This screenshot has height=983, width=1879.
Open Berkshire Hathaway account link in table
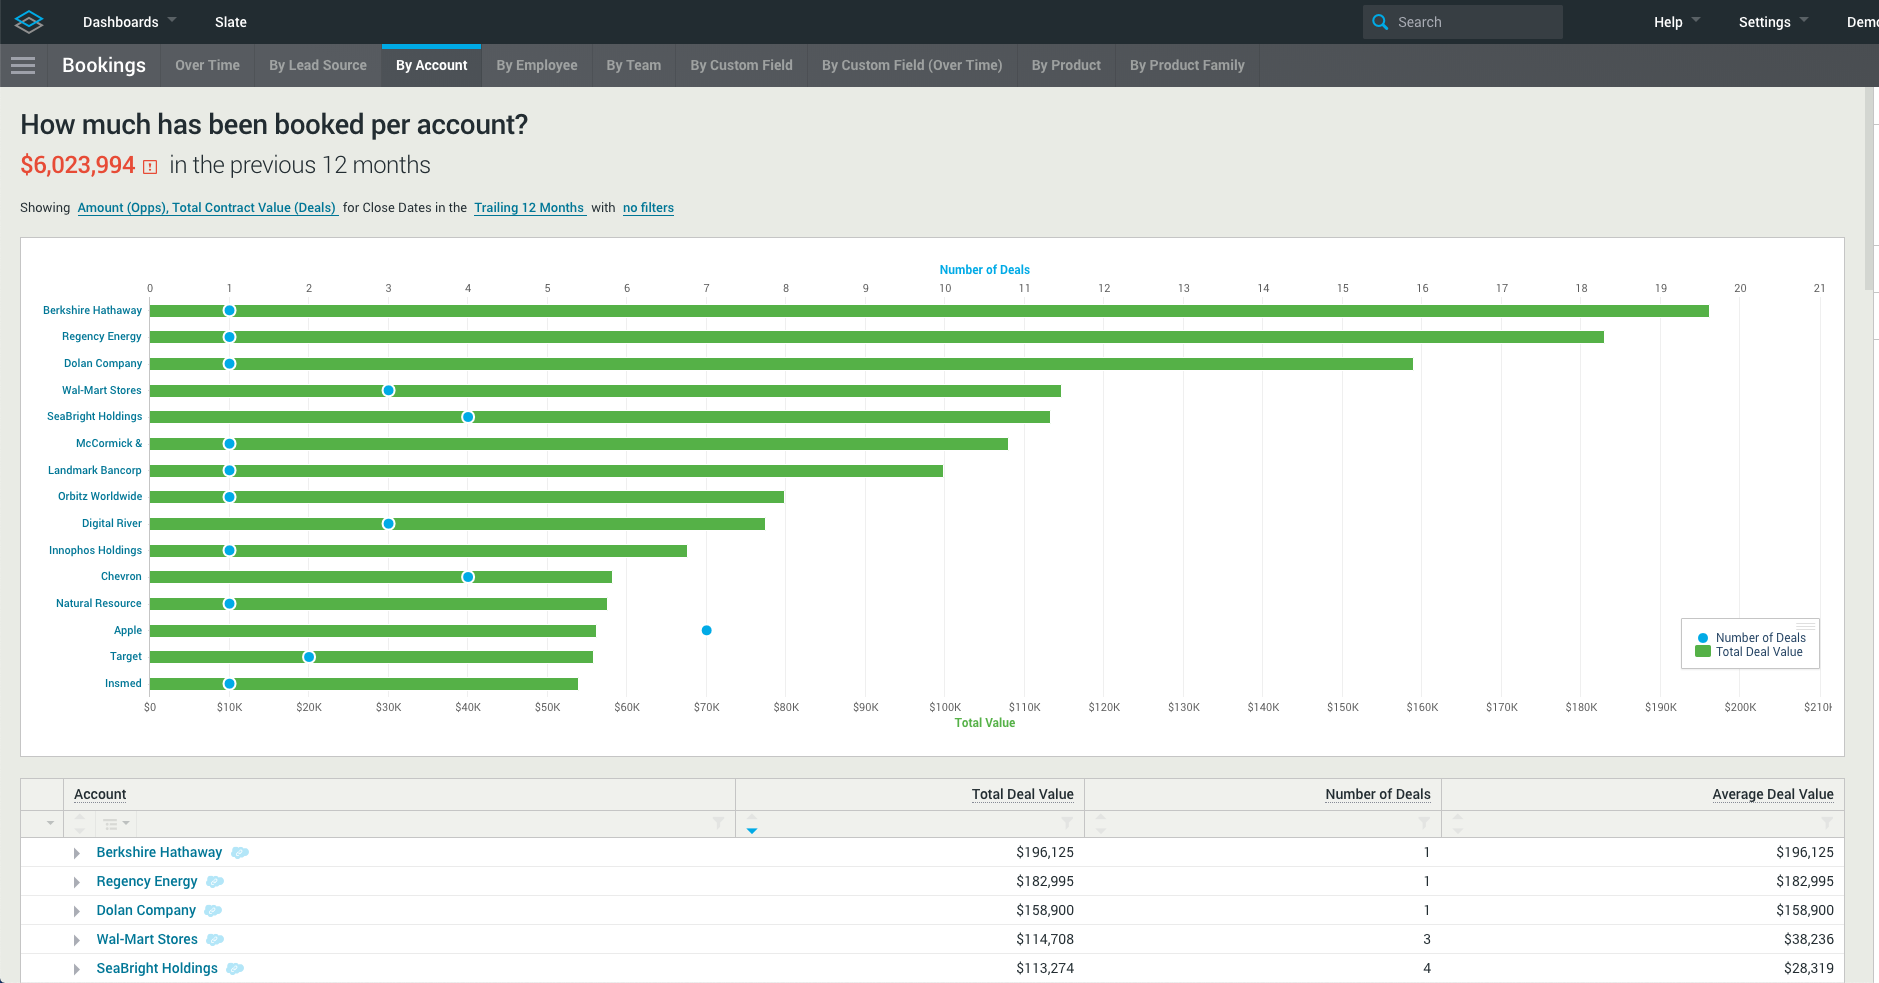pos(159,853)
